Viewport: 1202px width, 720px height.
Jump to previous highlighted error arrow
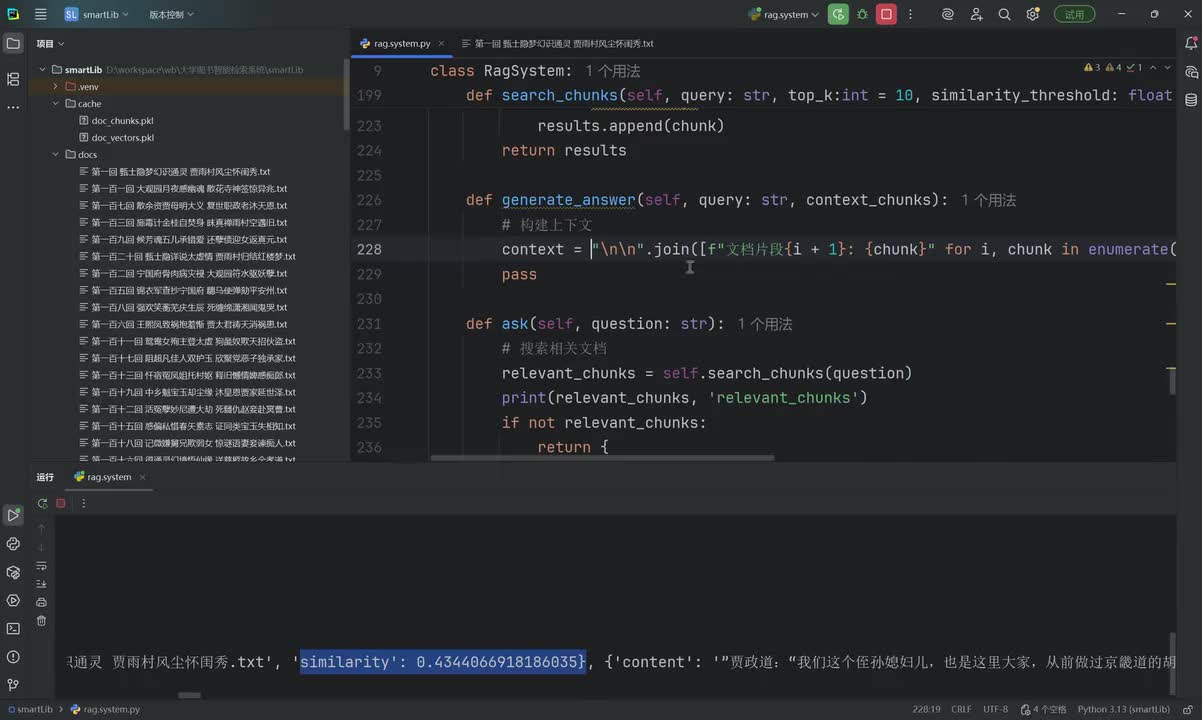click(x=1152, y=68)
